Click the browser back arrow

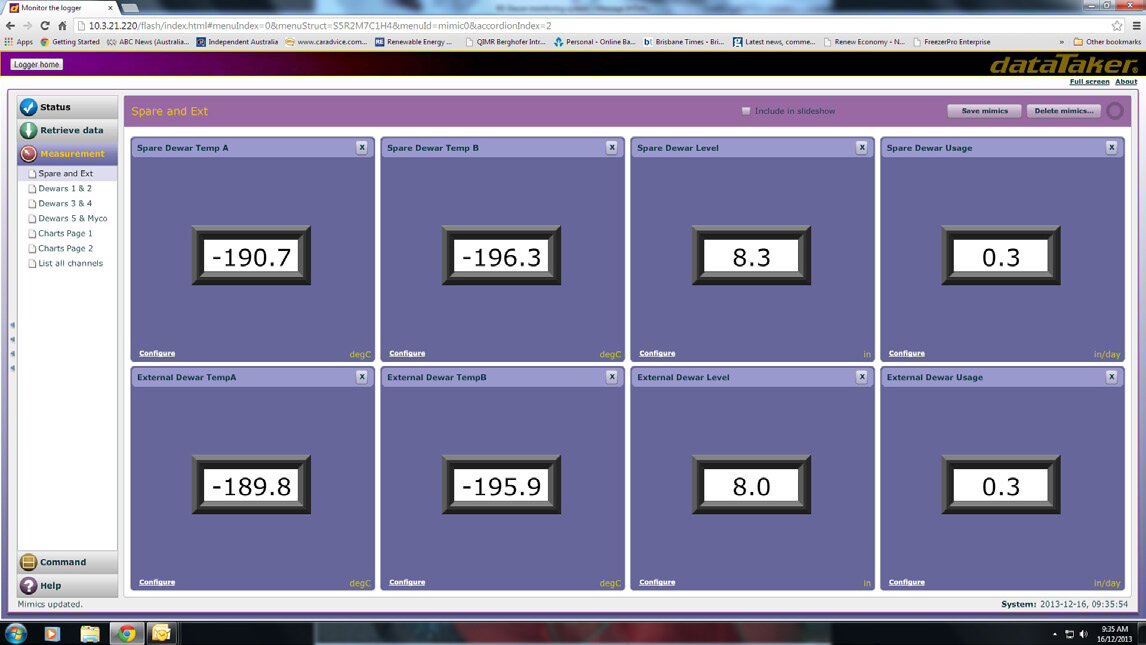tap(10, 26)
